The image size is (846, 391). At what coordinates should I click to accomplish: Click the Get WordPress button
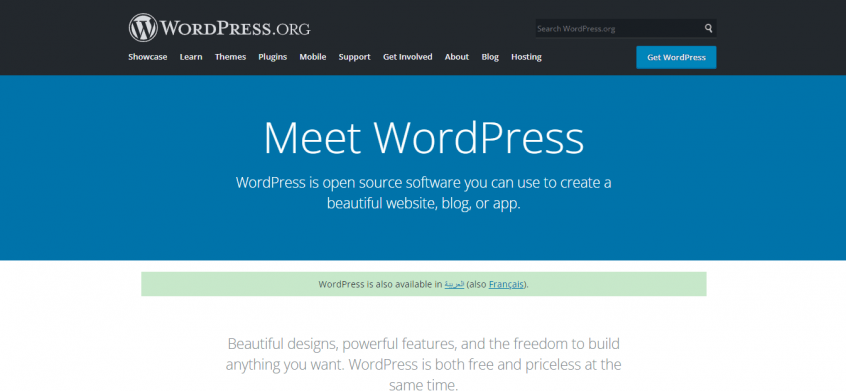pos(676,57)
